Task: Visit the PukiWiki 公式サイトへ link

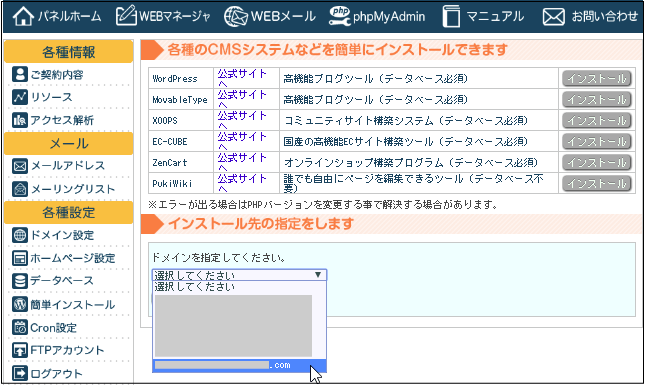Action: coord(242,183)
